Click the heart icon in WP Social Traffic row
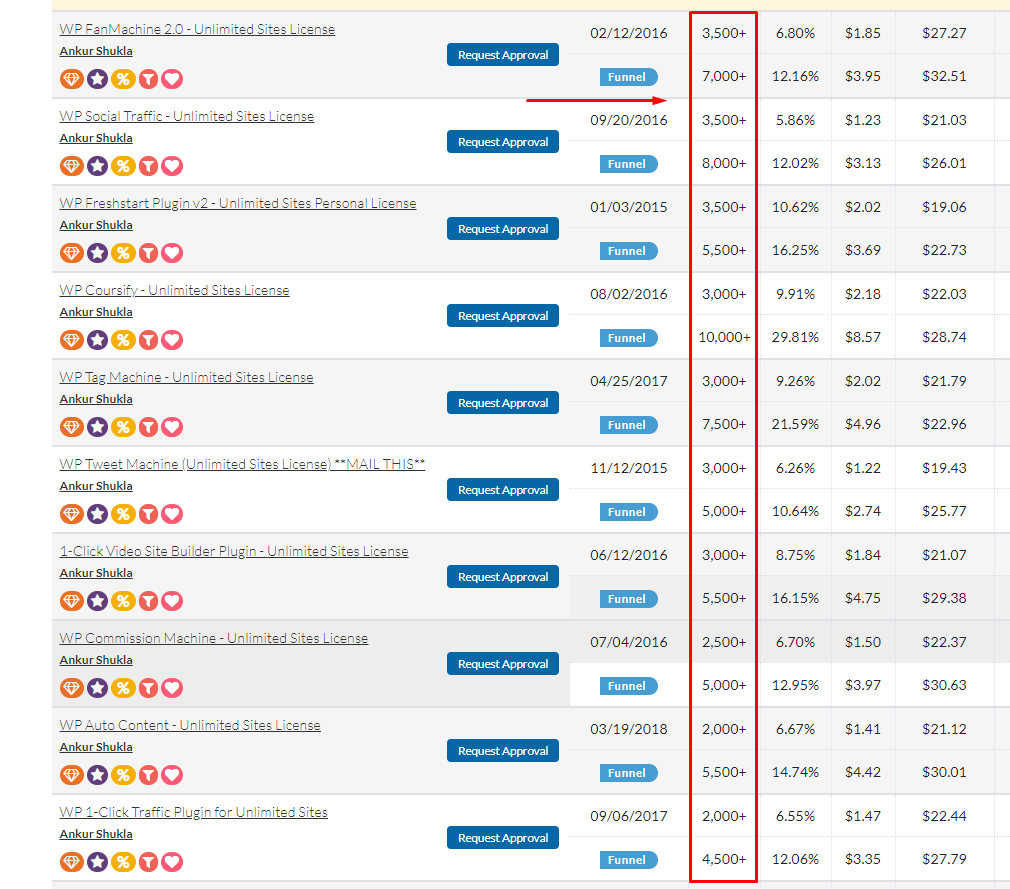 coord(172,166)
